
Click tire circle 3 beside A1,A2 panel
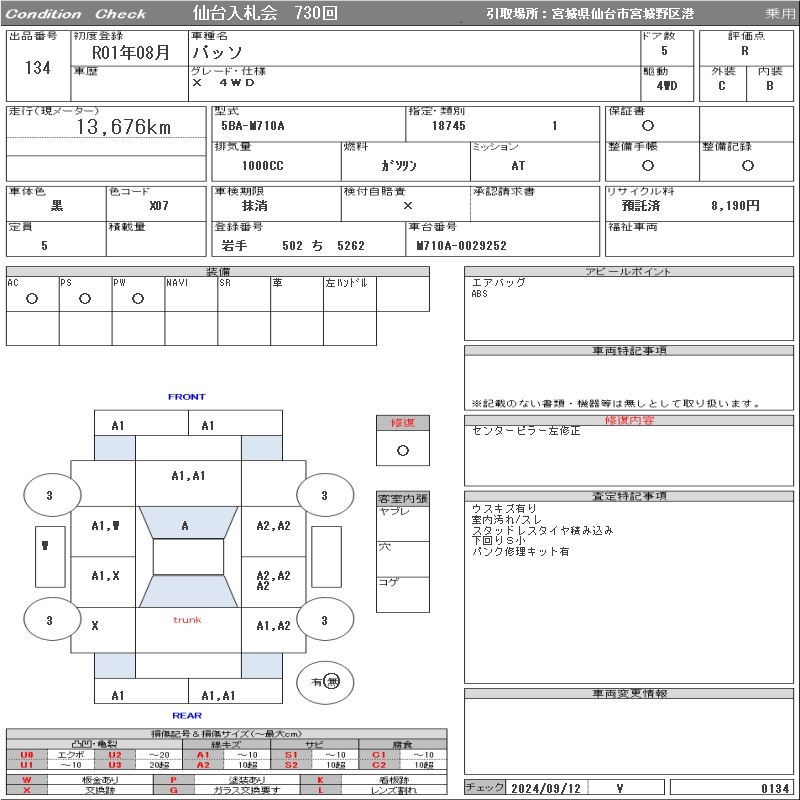[325, 620]
